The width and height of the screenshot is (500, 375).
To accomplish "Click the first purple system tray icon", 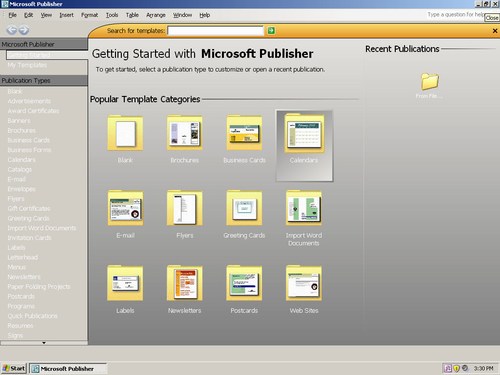I will point(448,368).
